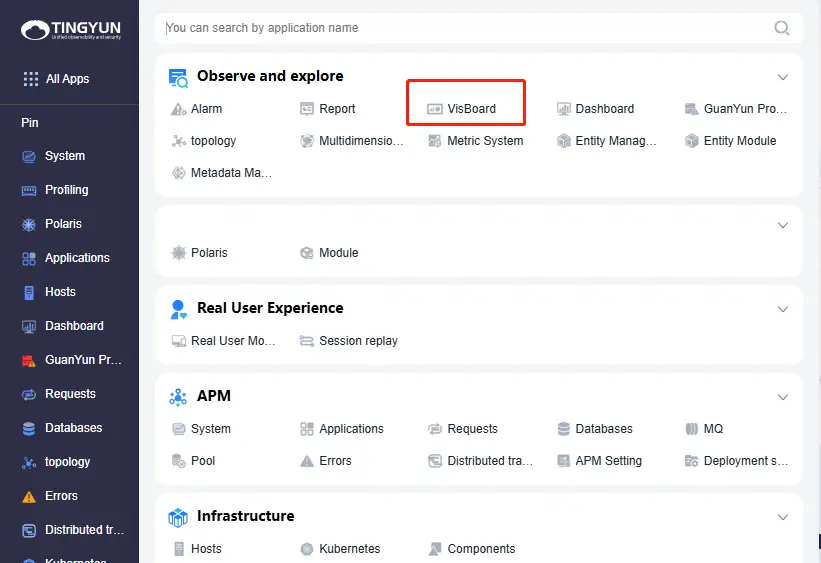
Task: Open the Report link
Action: point(337,109)
